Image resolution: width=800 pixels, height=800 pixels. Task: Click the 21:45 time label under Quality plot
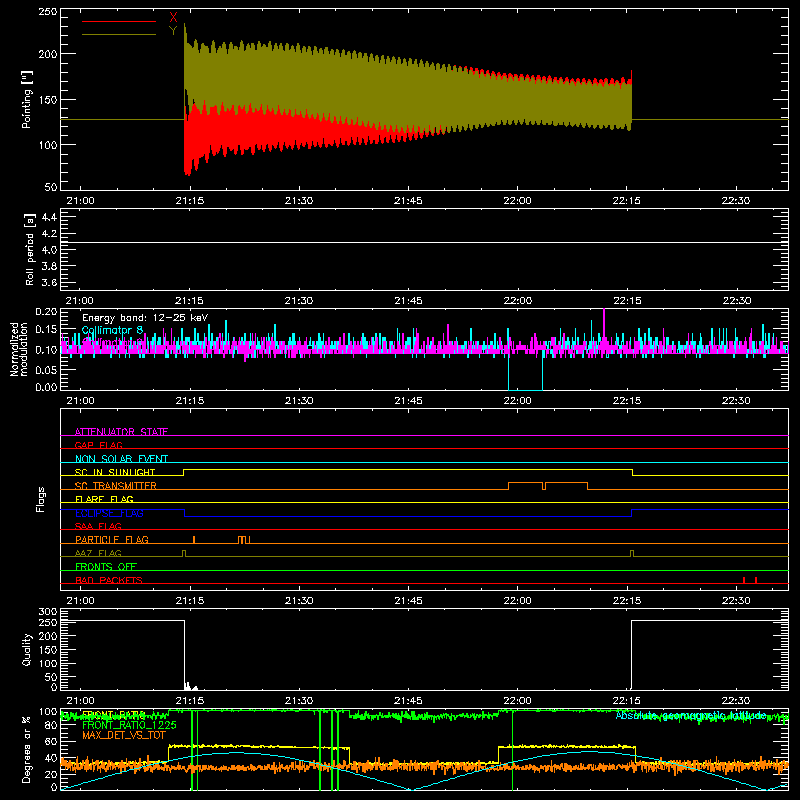[x=408, y=701]
